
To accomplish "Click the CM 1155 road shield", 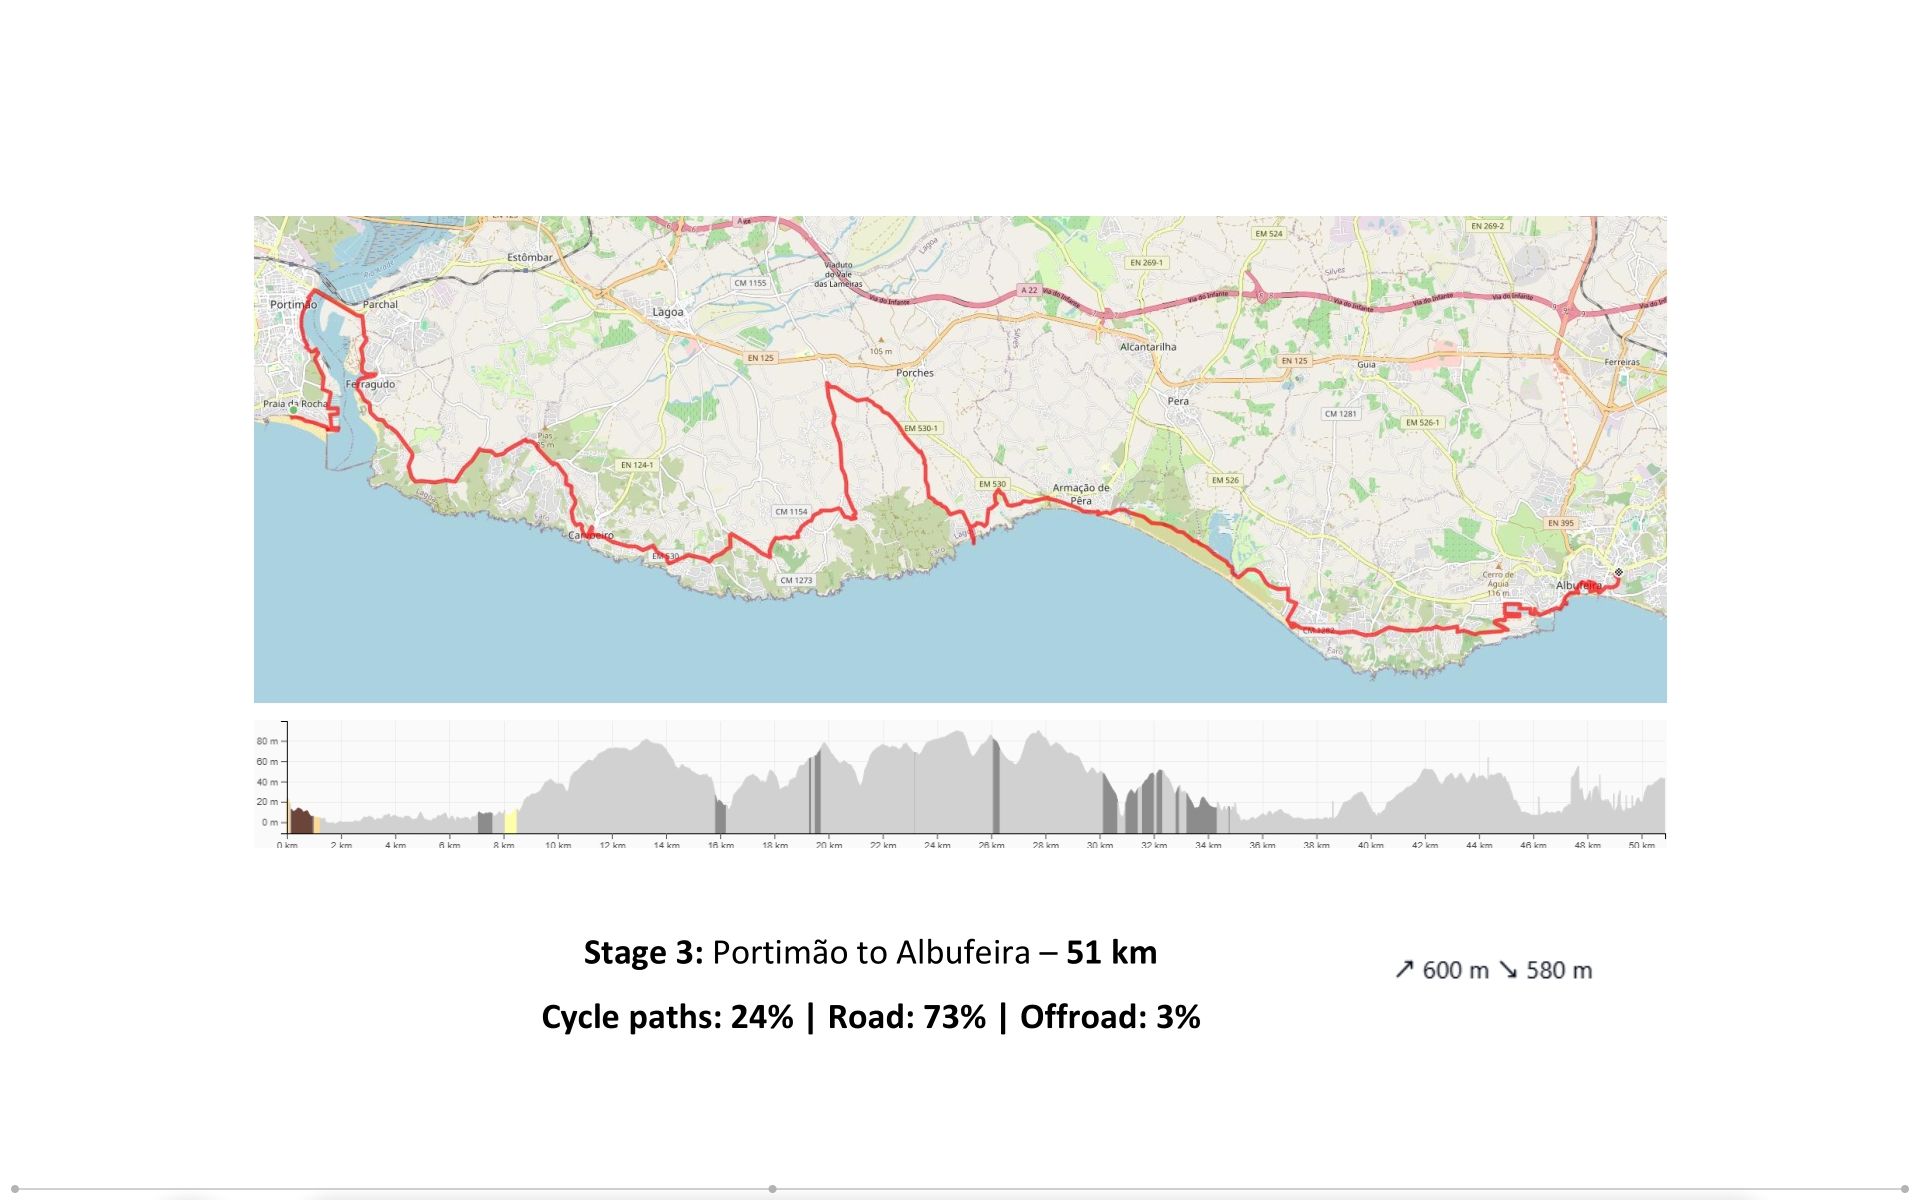I will coord(750,283).
